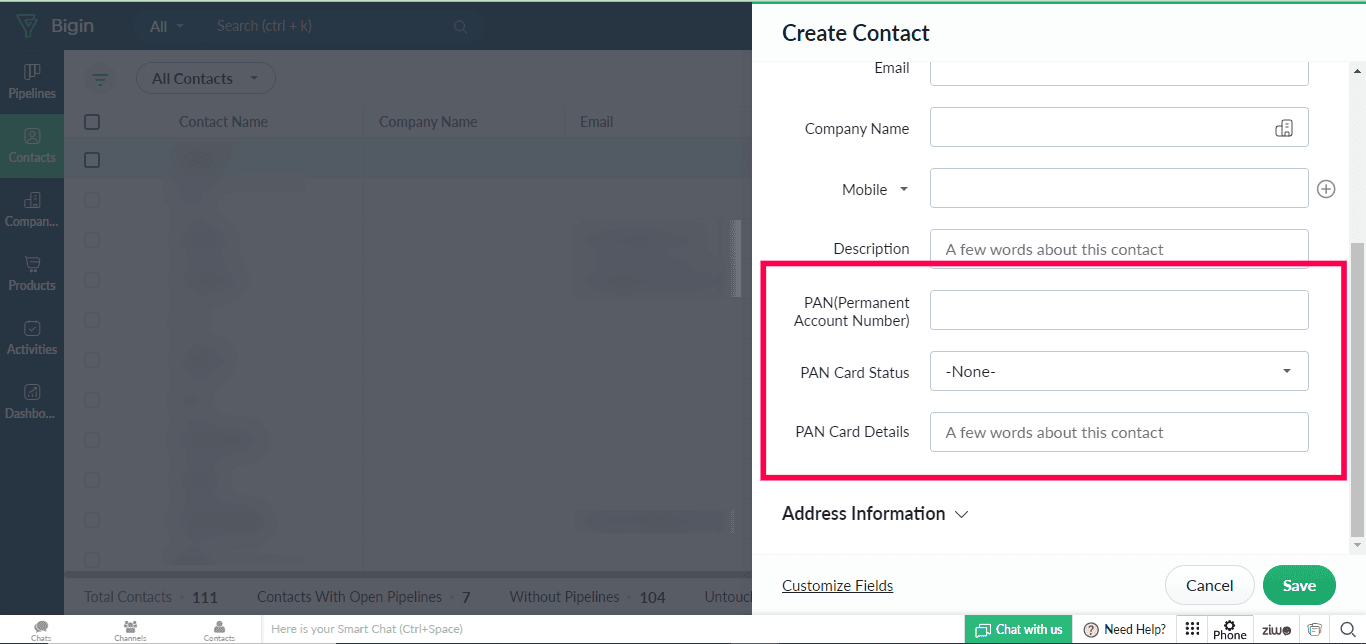Click the magnifier search icon in the bottom-right corner
The image size is (1366, 644).
(1345, 629)
